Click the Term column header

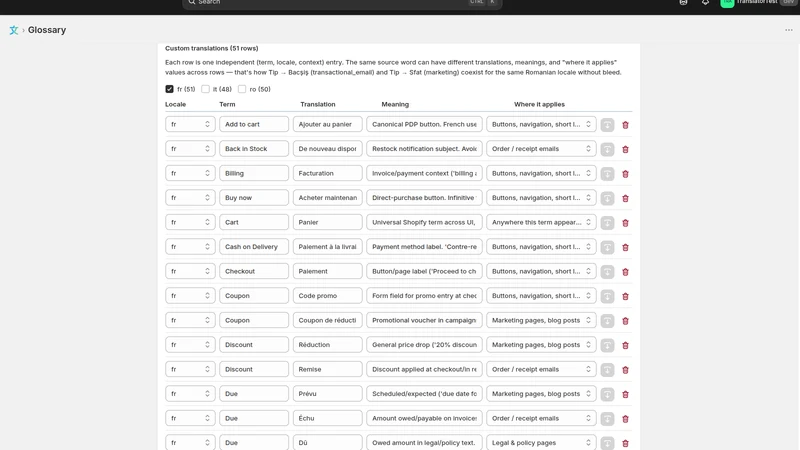[227, 104]
